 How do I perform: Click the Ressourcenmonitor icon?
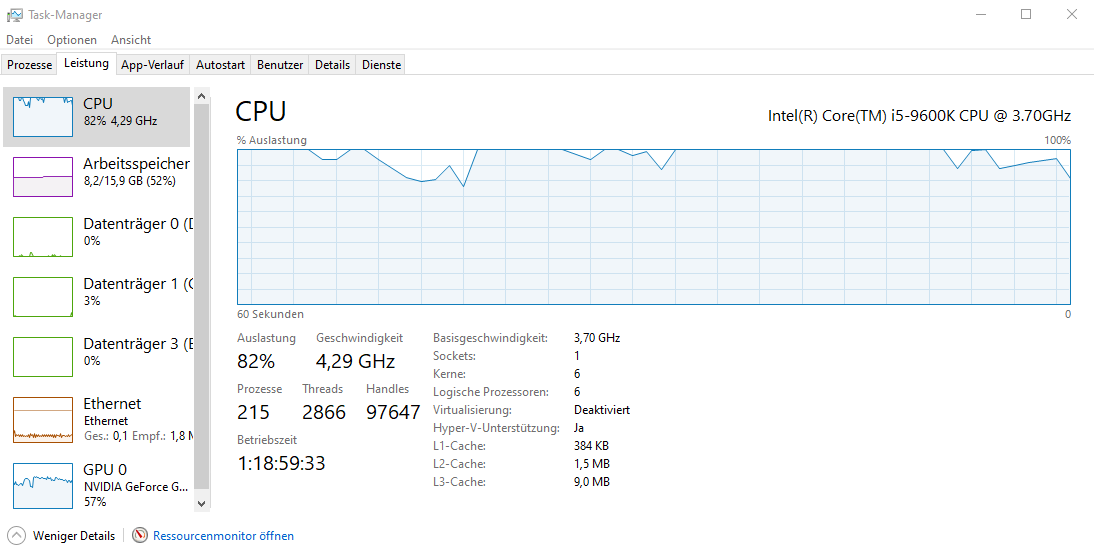point(140,536)
